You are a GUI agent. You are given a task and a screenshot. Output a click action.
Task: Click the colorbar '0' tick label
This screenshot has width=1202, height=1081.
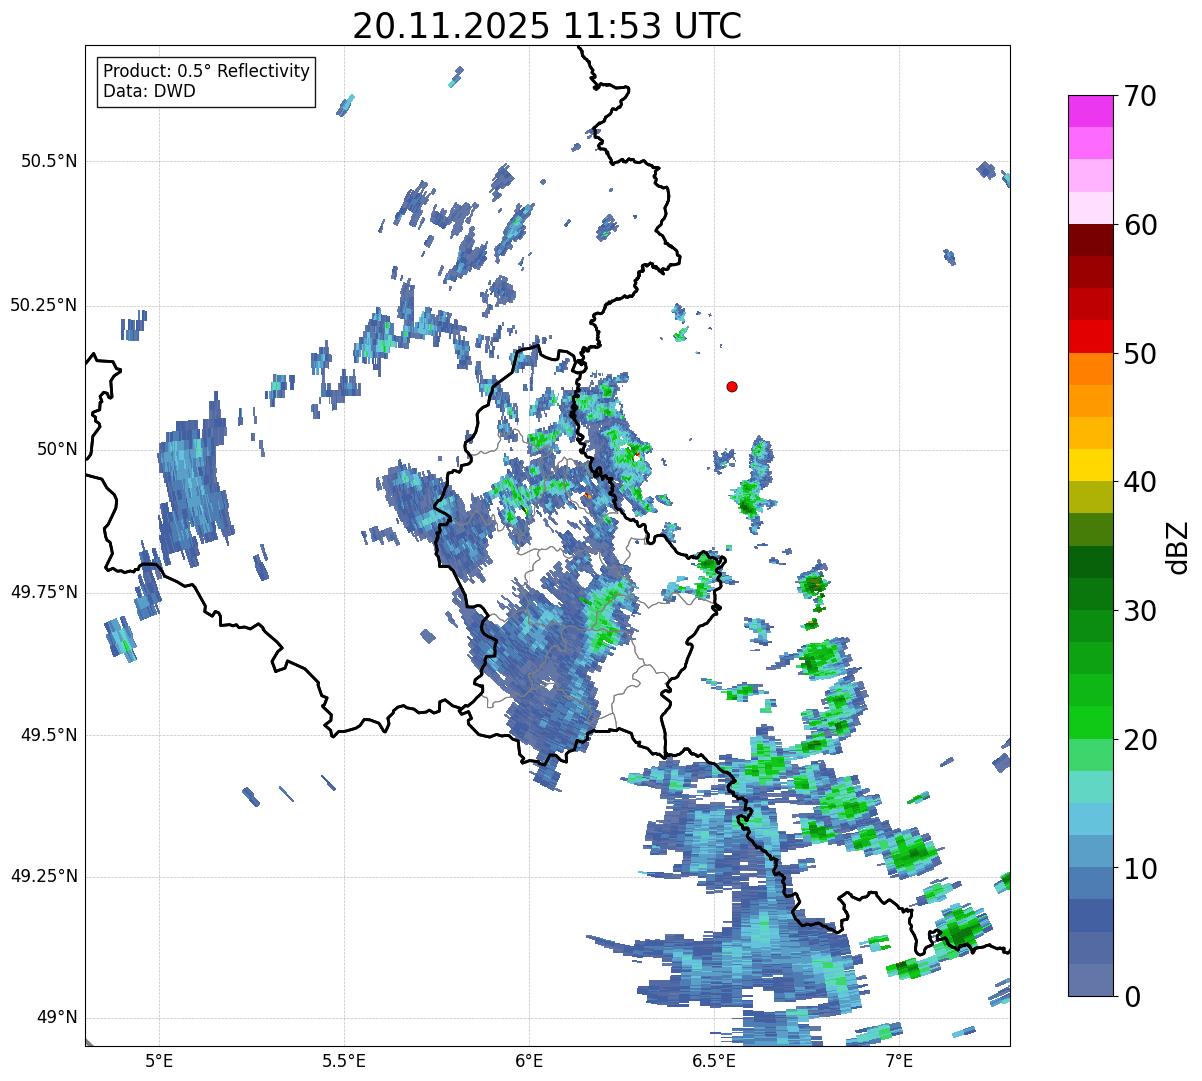pos(1131,998)
